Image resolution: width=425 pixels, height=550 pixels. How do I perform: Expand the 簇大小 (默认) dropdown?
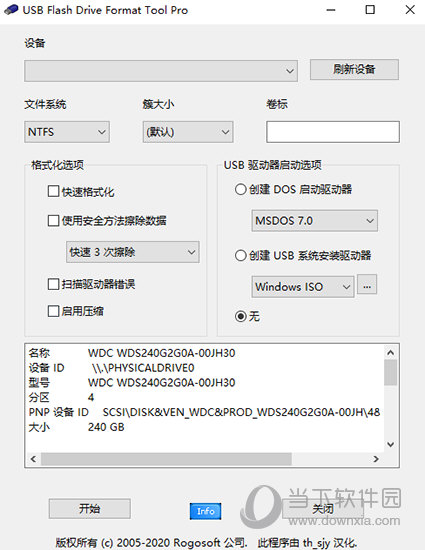point(188,132)
